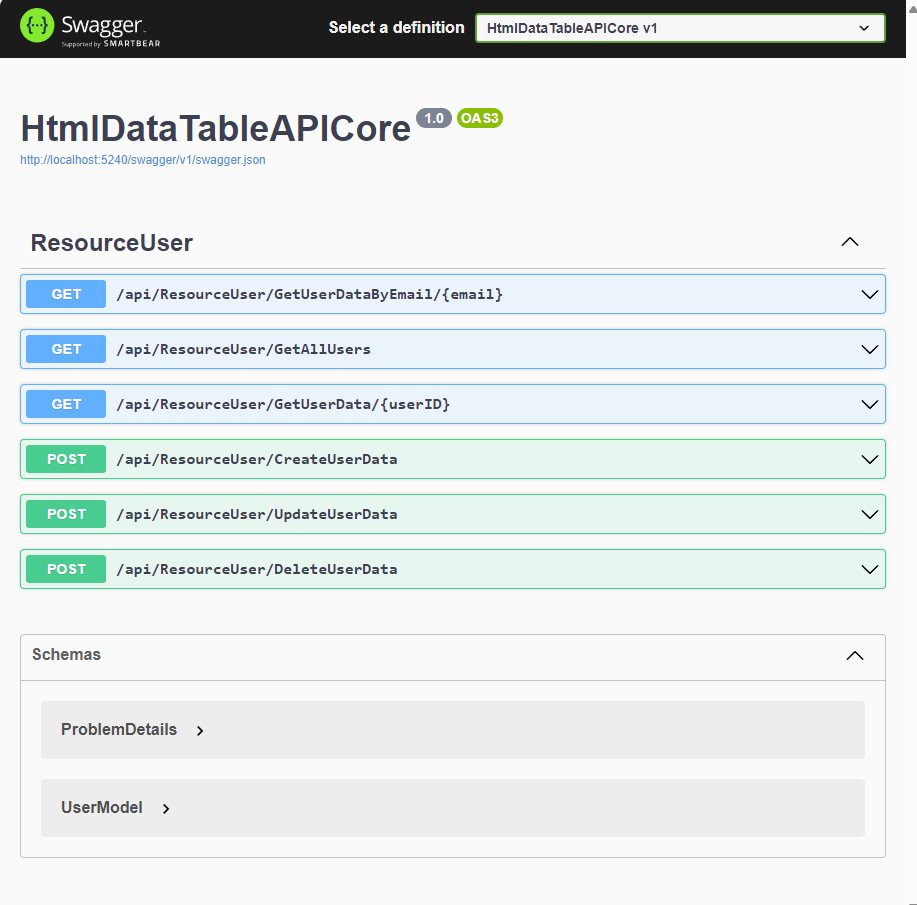Expand the GetUserDataByEmail endpoint chevron
This screenshot has width=917, height=905.
click(x=869, y=295)
